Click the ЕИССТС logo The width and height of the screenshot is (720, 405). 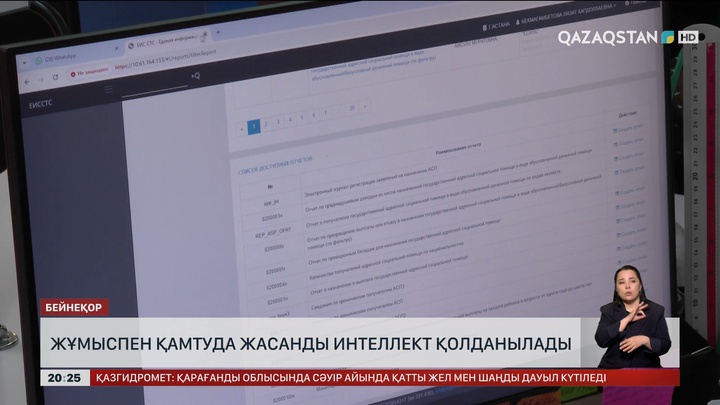[40, 104]
